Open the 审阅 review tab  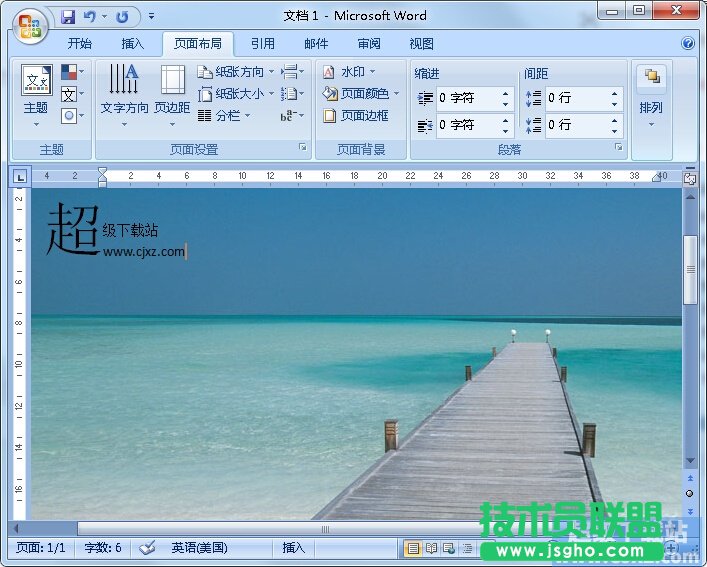pyautogui.click(x=369, y=44)
